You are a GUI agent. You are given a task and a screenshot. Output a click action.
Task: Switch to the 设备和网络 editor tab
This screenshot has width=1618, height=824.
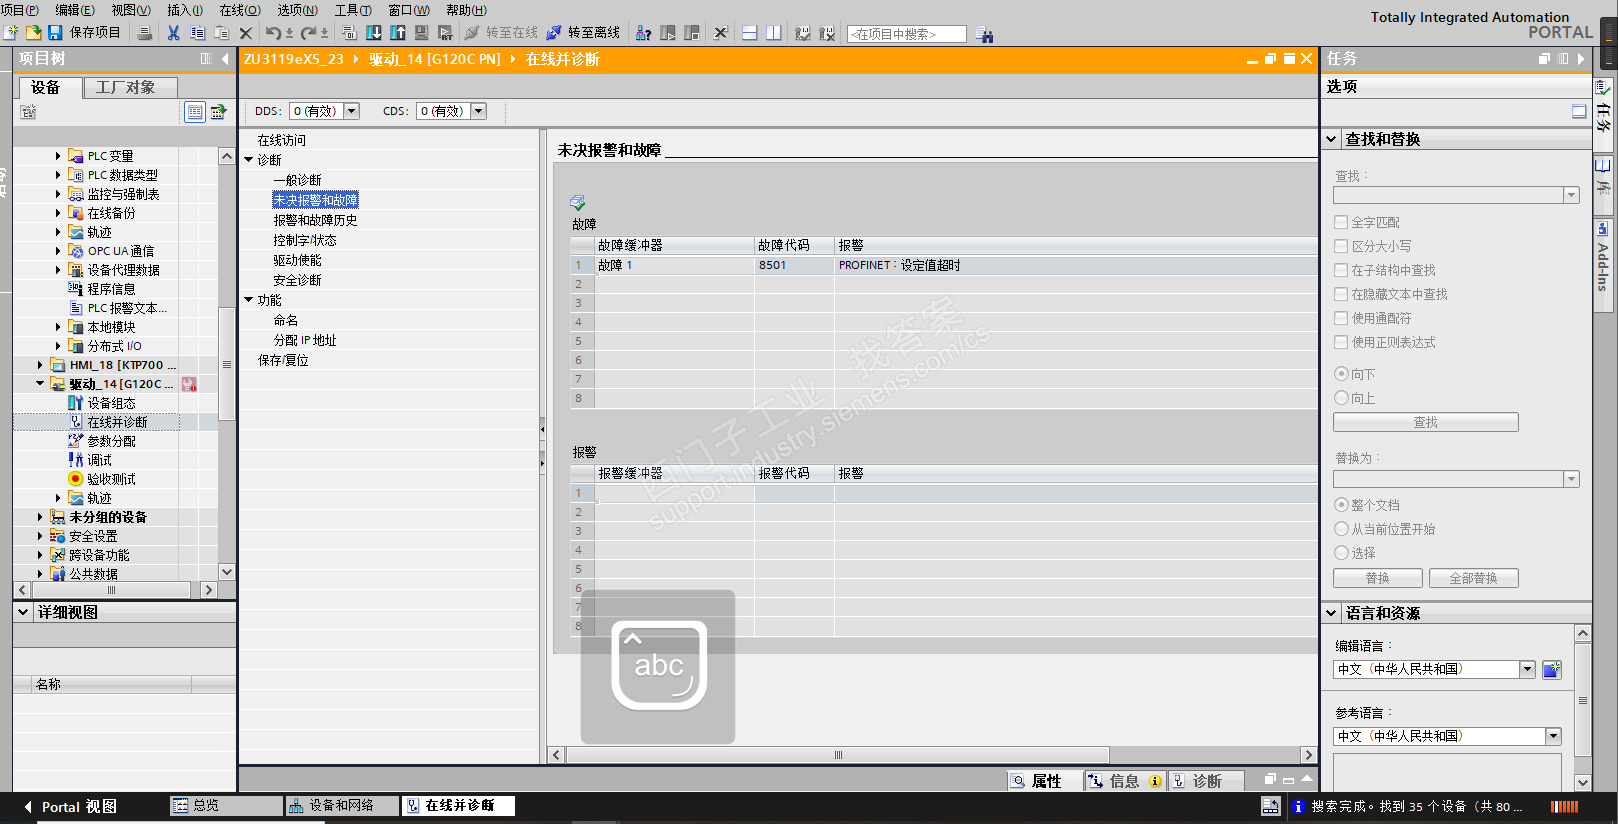coord(341,806)
